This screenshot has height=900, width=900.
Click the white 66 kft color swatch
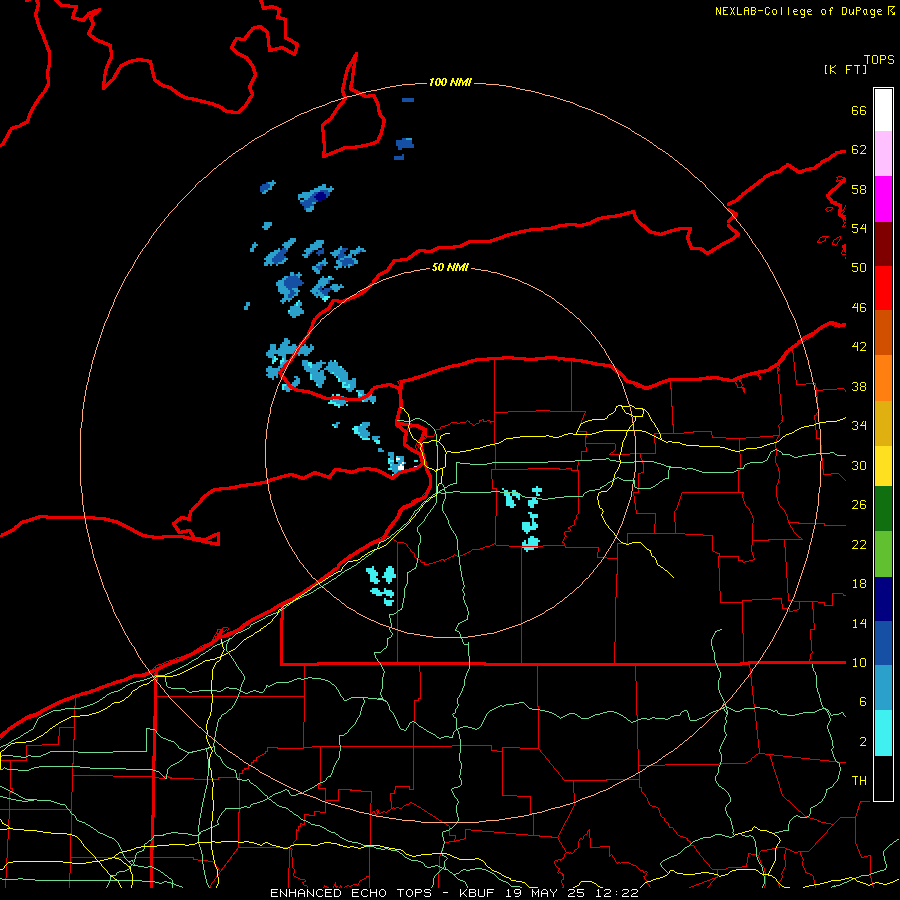coord(883,110)
